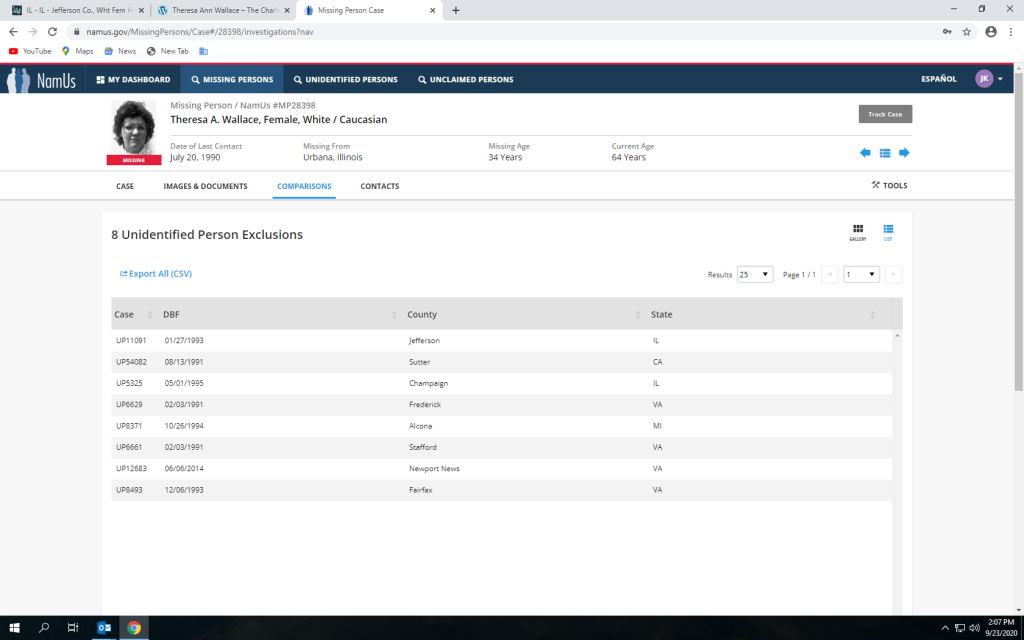The image size is (1024, 640).
Task: Bookmark this page with star icon
Action: [x=967, y=31]
